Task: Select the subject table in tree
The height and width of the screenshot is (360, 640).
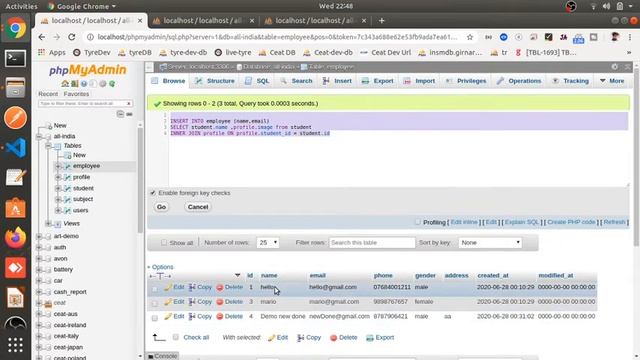Action: point(83,199)
